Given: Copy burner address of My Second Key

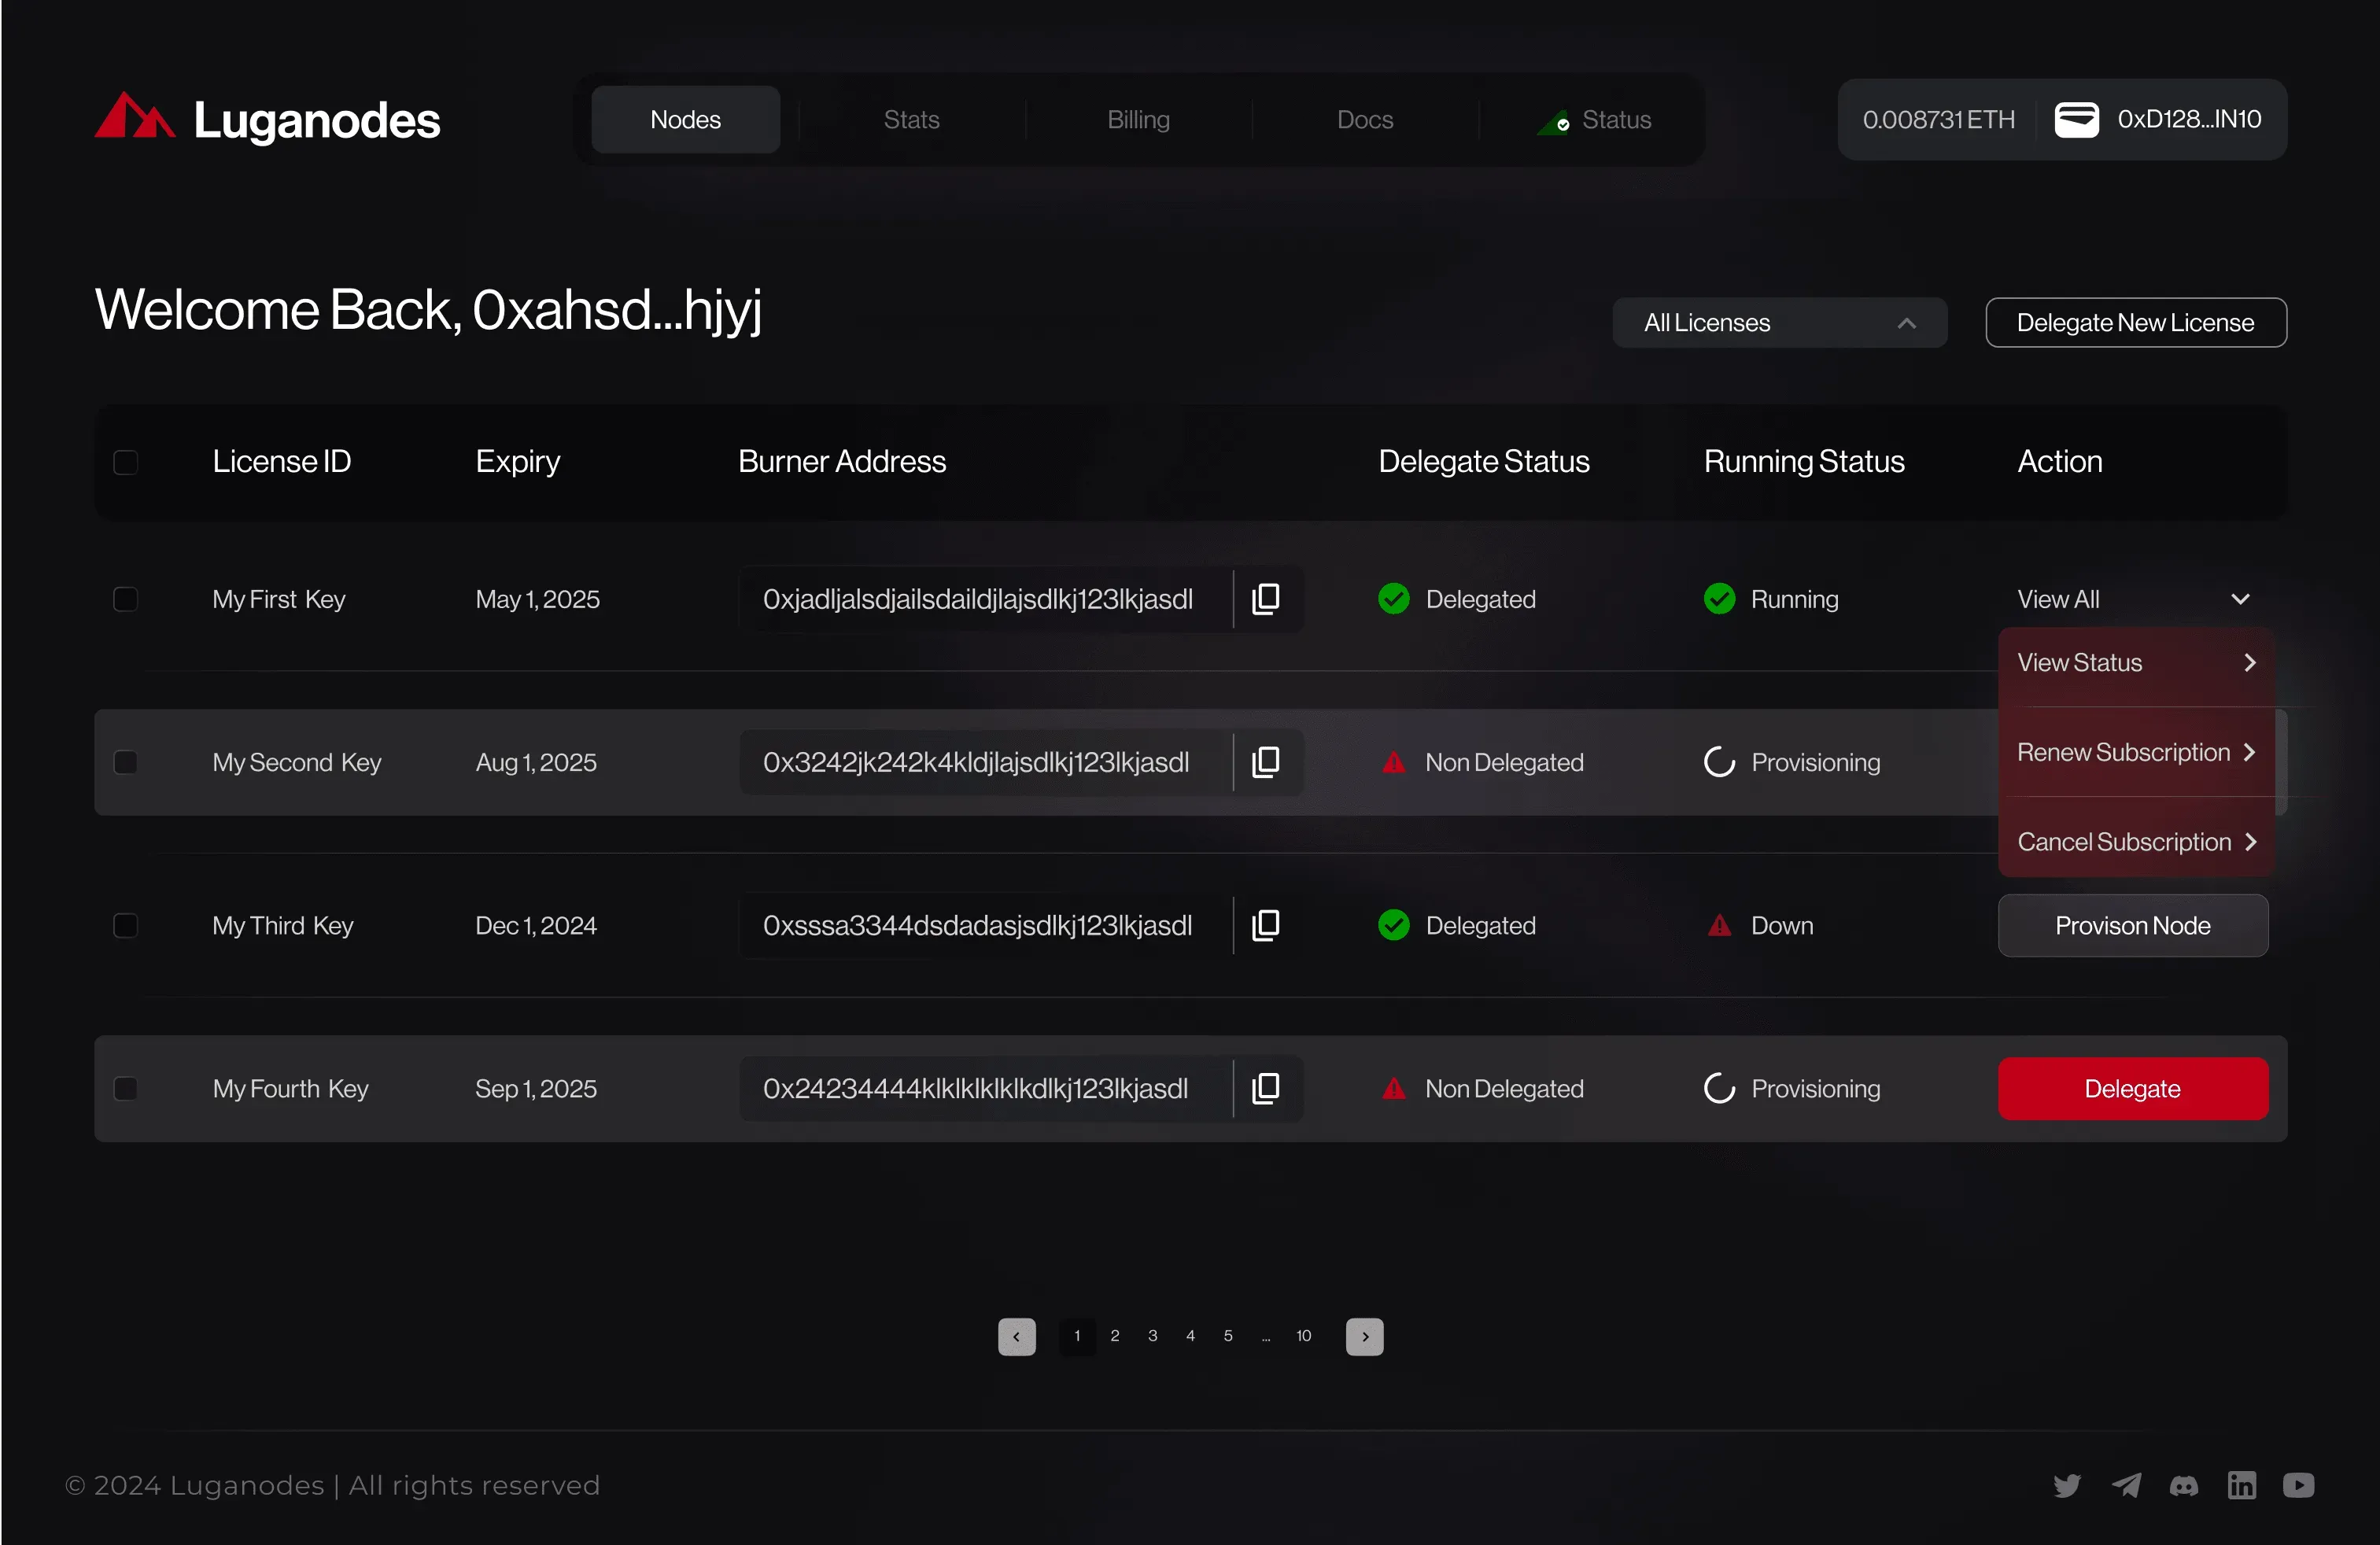Looking at the screenshot, I should [x=1266, y=762].
